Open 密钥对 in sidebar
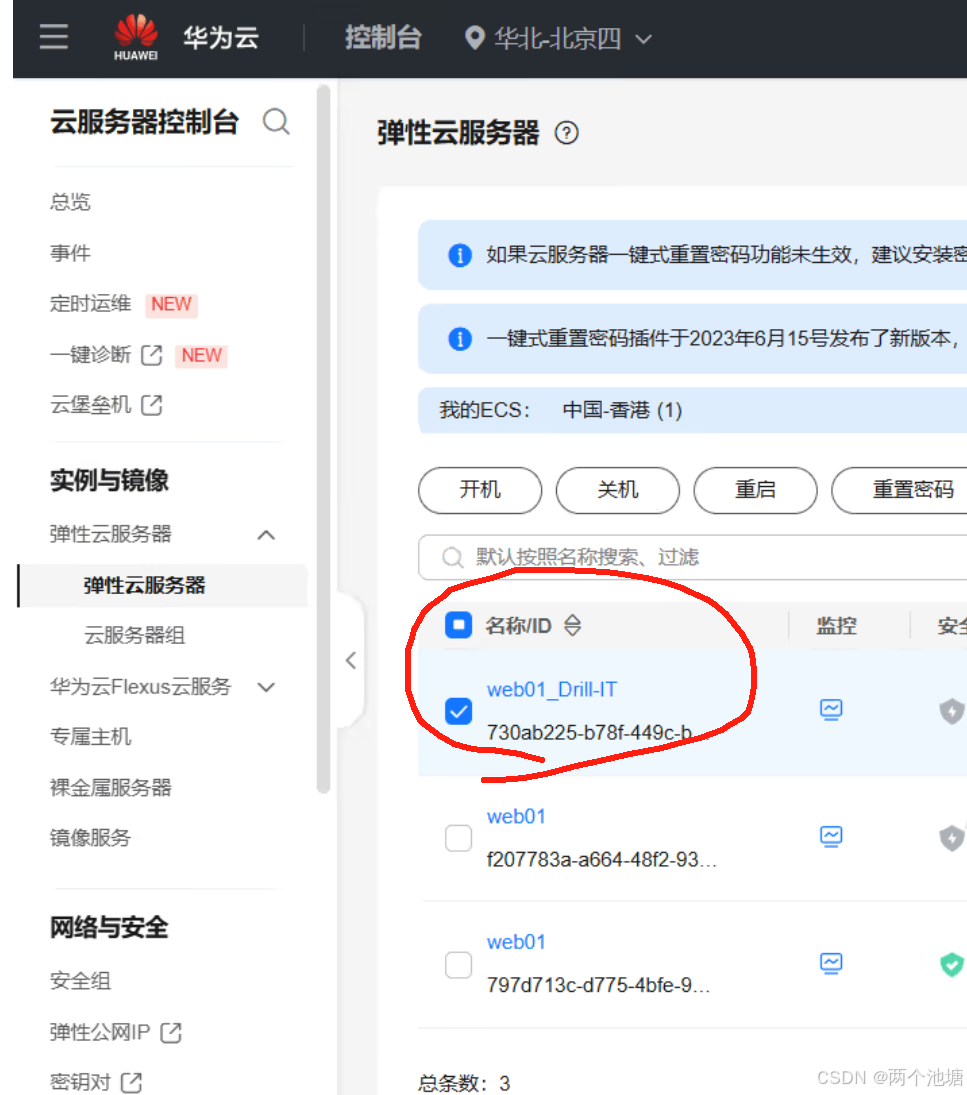This screenshot has width=967, height=1095. click(x=80, y=1082)
